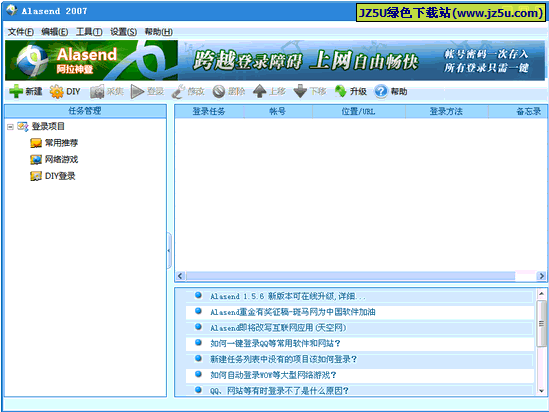Click news list scrollbar up arrow

pyautogui.click(x=541, y=293)
